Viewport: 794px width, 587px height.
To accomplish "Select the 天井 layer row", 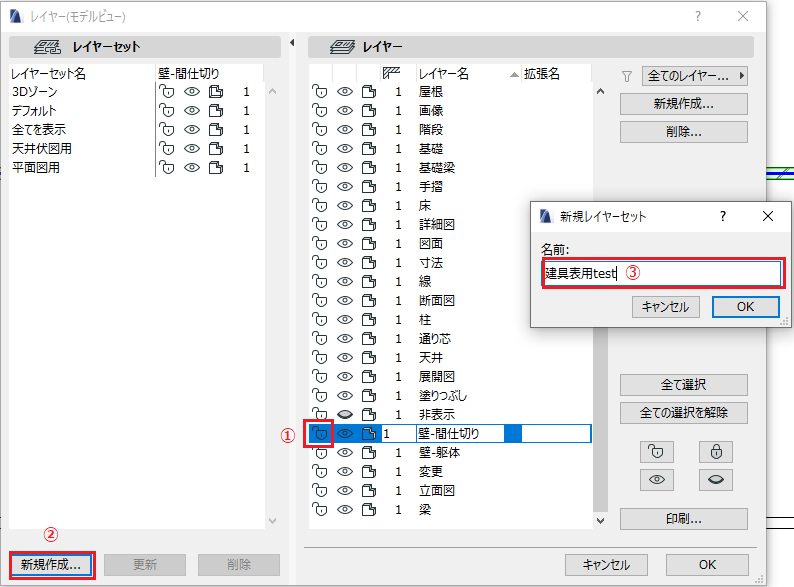I will click(450, 358).
